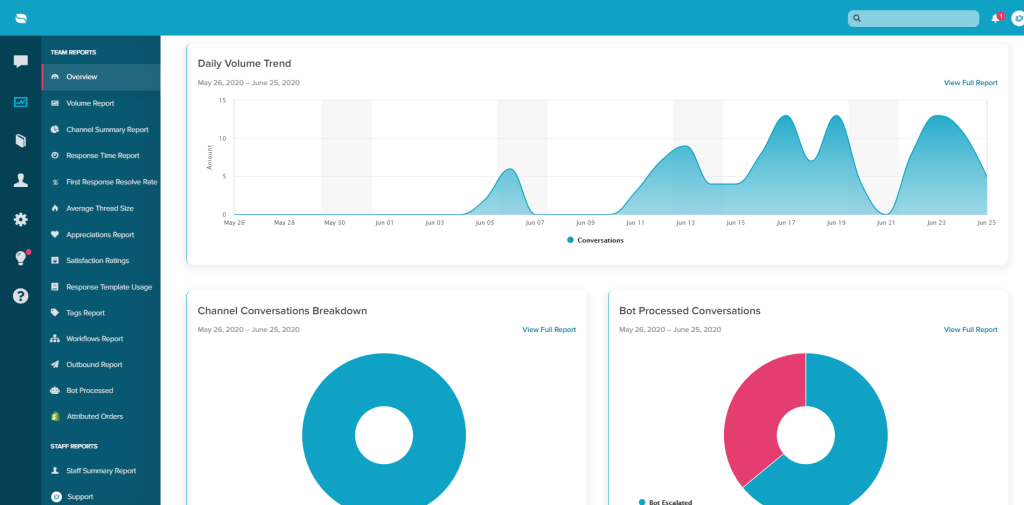Click the Support round avatar icon

click(56, 497)
